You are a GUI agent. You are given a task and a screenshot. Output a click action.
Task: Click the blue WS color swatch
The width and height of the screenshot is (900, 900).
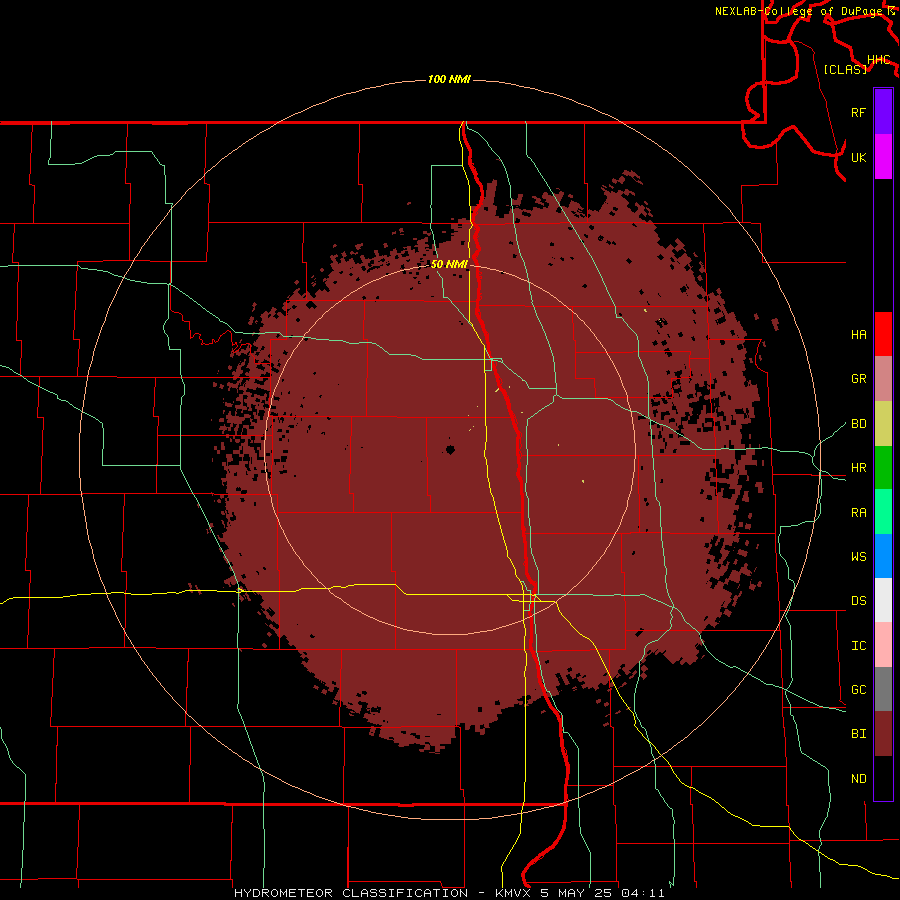(883, 556)
